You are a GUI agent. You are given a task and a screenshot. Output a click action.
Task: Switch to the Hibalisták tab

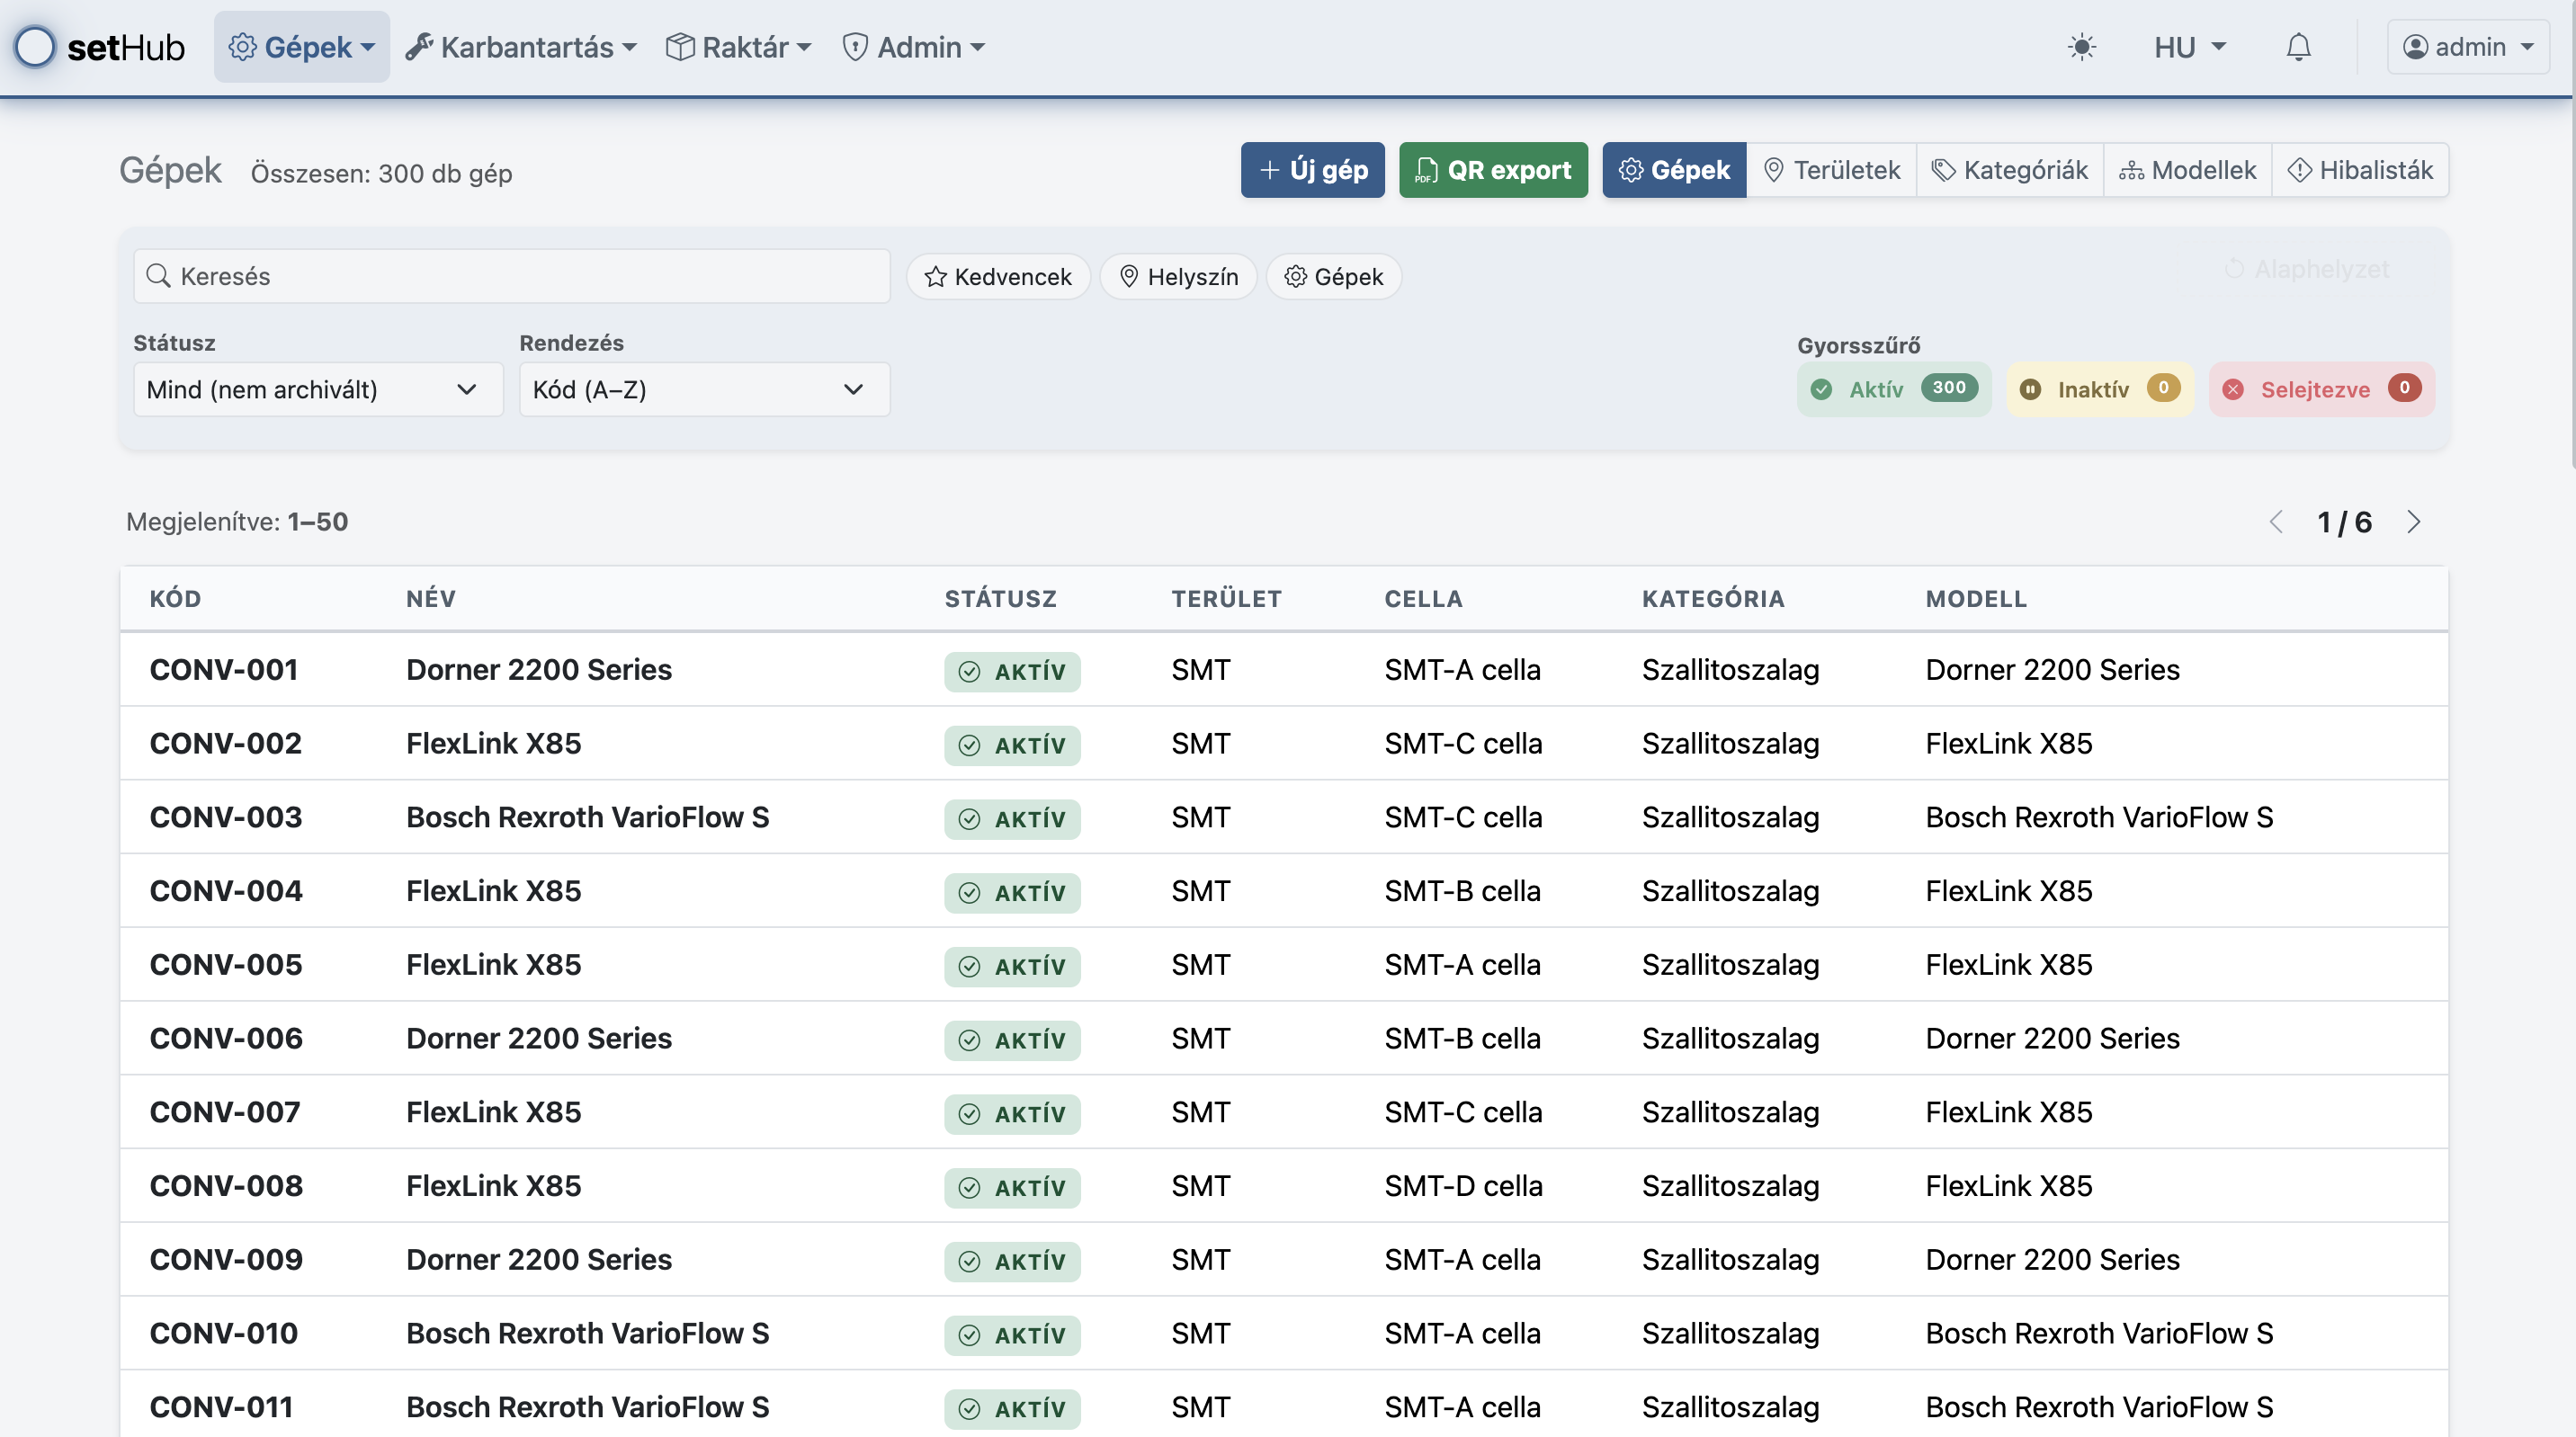point(2360,170)
